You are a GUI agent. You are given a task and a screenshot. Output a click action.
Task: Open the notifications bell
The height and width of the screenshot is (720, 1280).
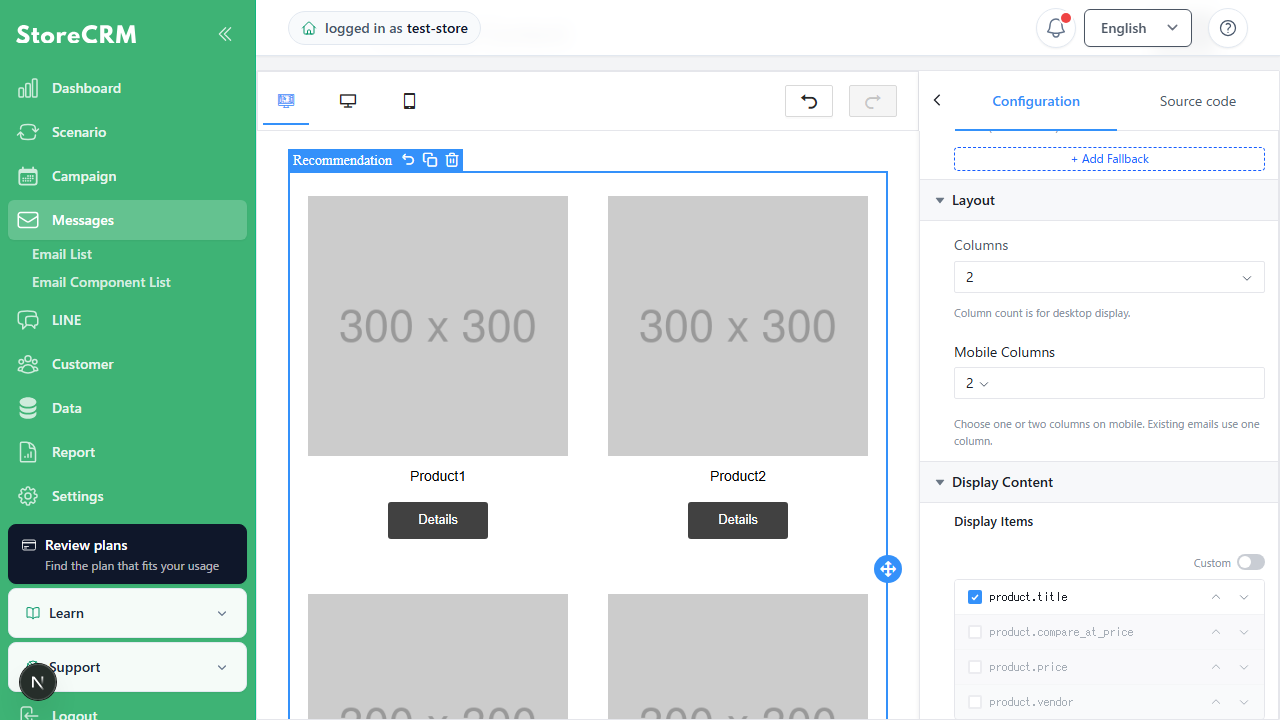click(1056, 28)
